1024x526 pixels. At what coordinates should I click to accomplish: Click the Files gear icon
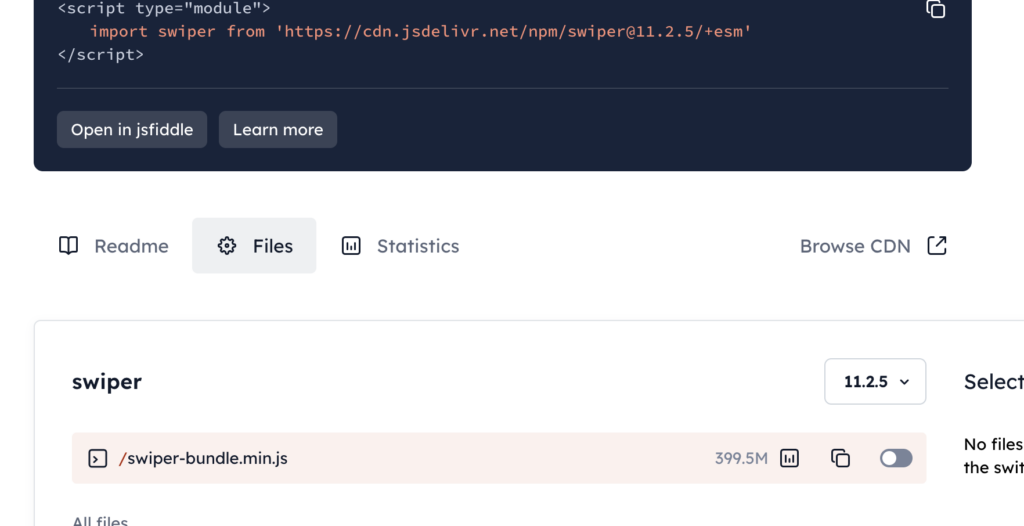227,246
